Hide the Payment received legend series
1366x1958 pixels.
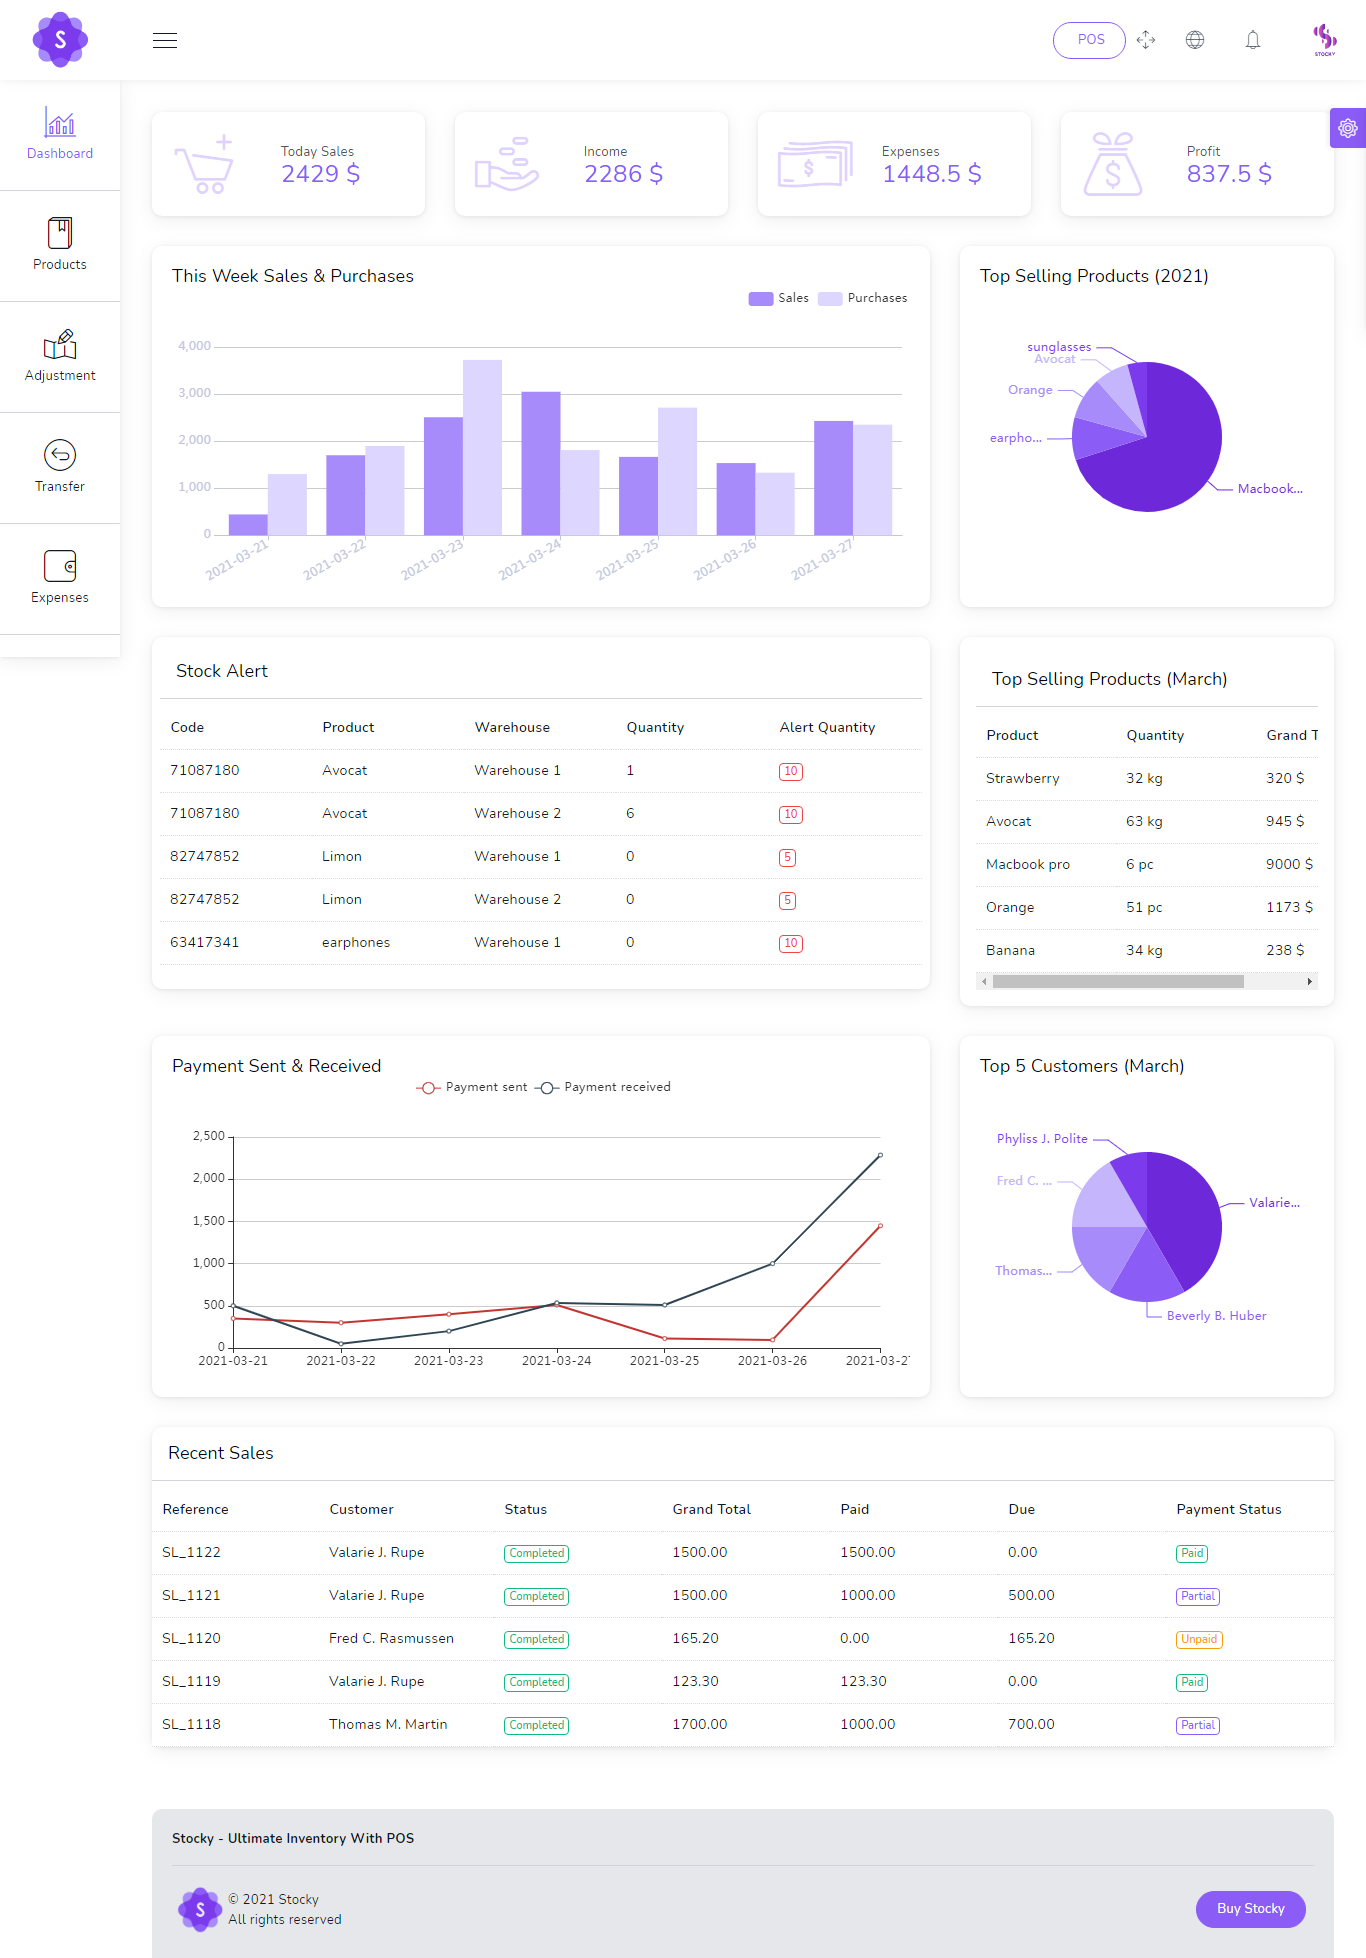click(x=603, y=1088)
